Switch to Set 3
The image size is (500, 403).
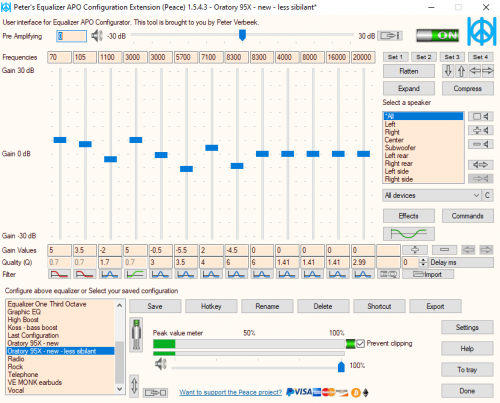tap(452, 57)
